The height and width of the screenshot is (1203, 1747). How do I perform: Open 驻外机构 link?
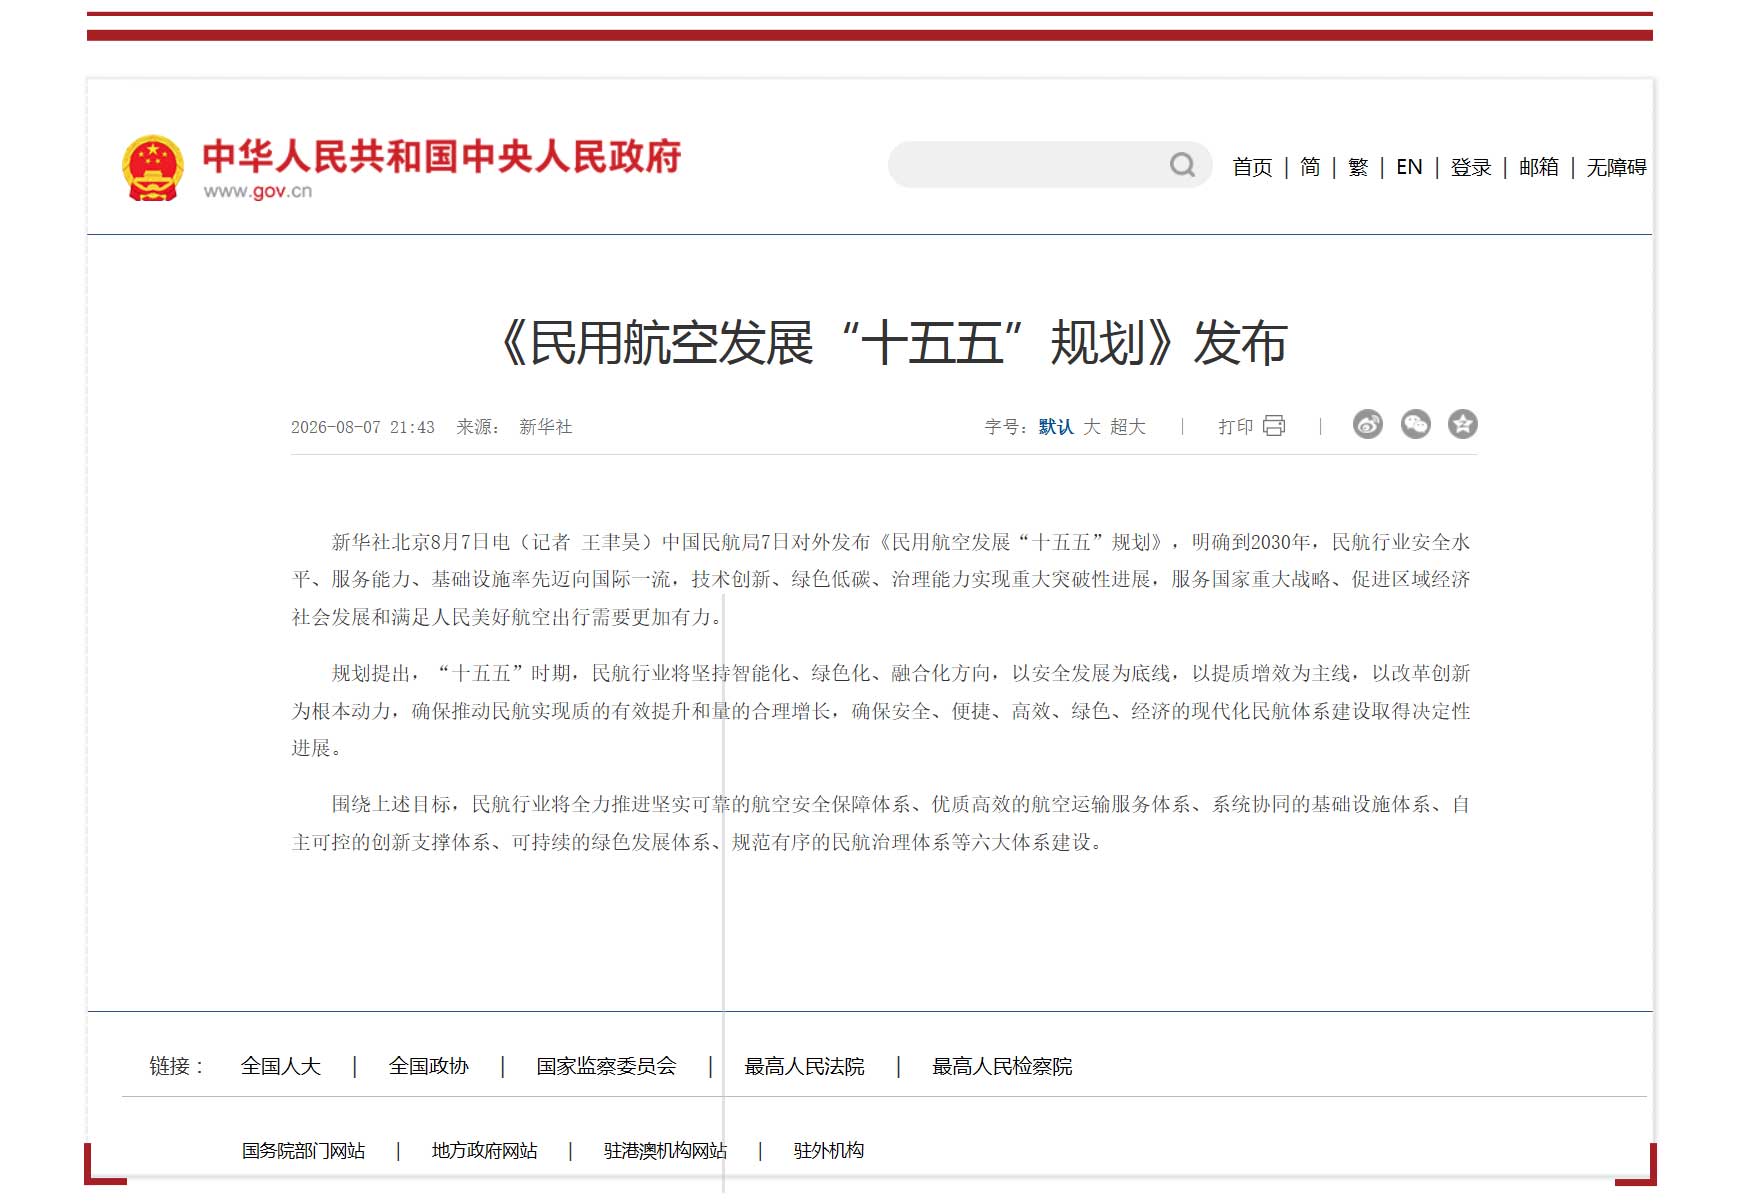pos(828,1151)
